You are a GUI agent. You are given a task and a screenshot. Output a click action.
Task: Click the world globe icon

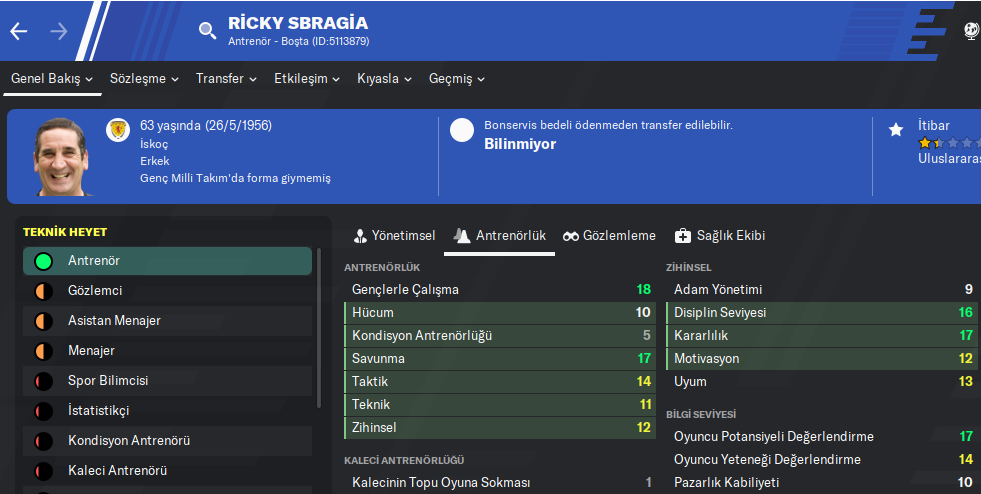pos(971,31)
